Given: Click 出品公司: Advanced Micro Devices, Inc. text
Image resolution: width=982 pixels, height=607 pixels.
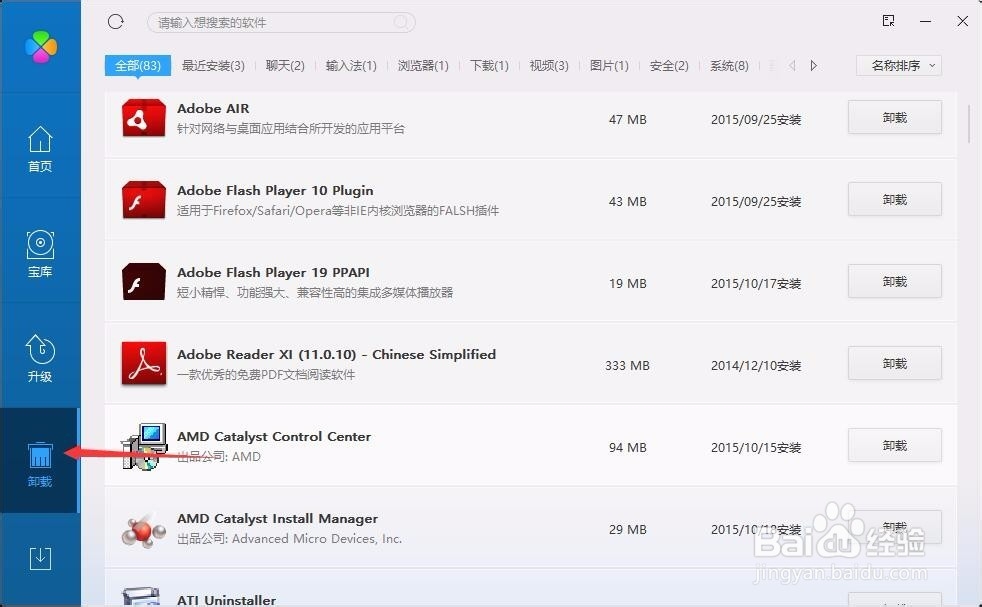Looking at the screenshot, I should 289,539.
